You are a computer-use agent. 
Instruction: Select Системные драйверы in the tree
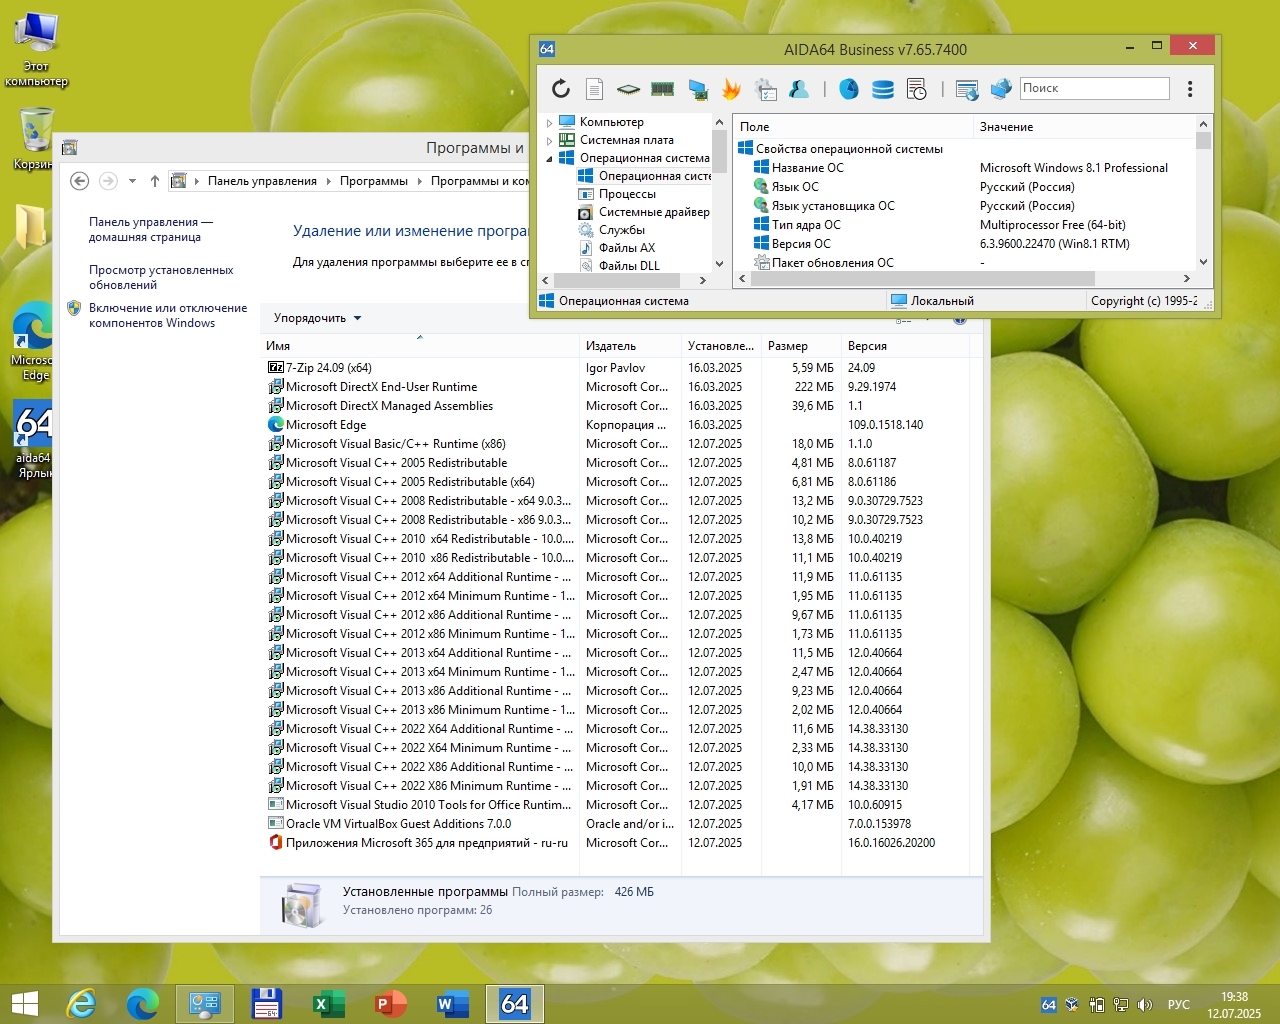(x=644, y=212)
